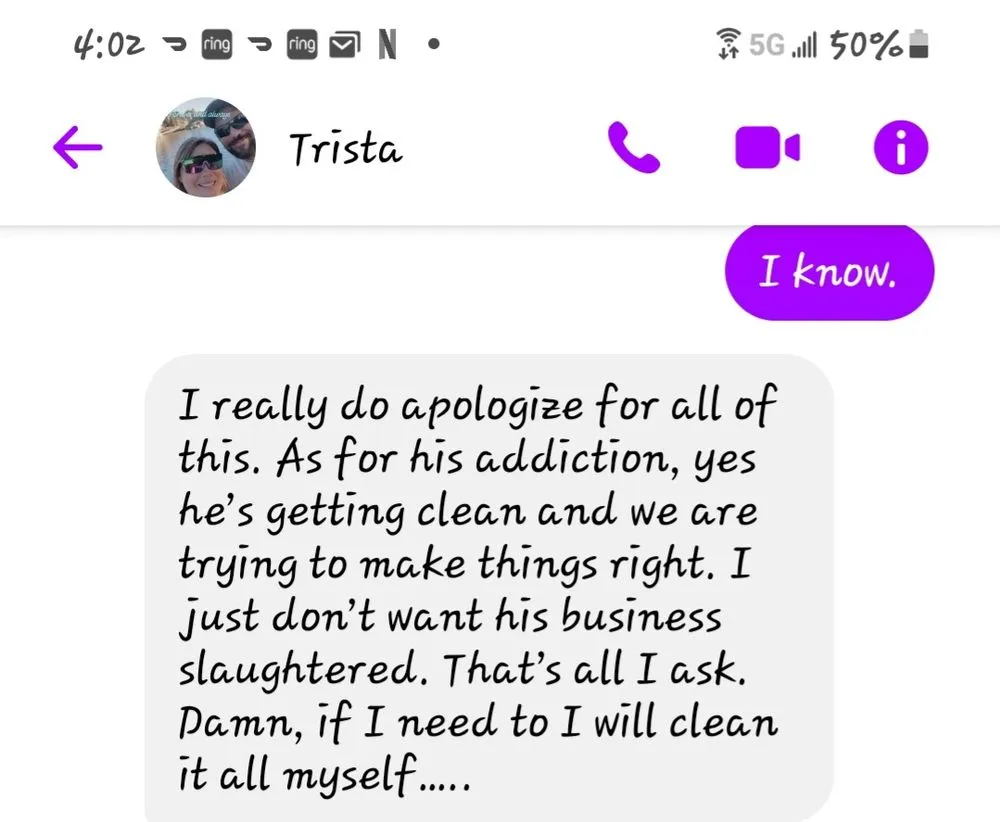Image resolution: width=1000 pixels, height=822 pixels.
Task: Tap the Netflix N notification icon
Action: point(387,45)
